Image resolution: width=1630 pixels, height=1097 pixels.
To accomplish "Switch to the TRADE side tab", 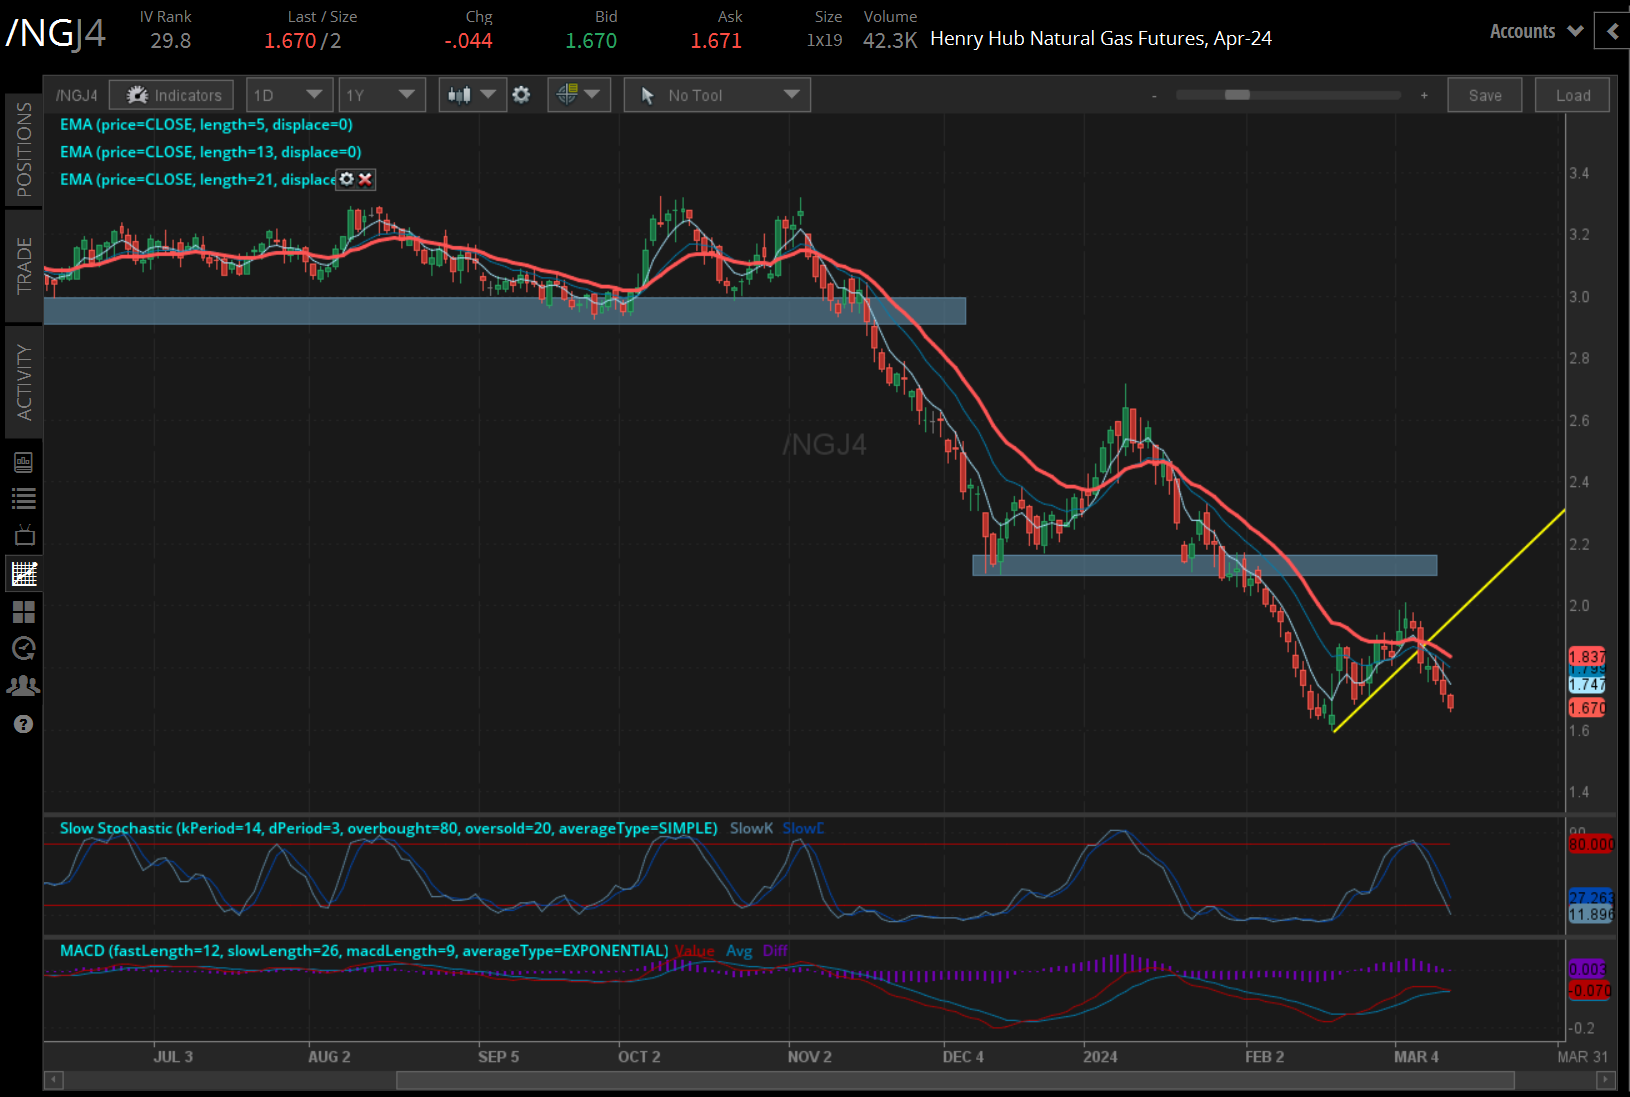I will point(24,266).
